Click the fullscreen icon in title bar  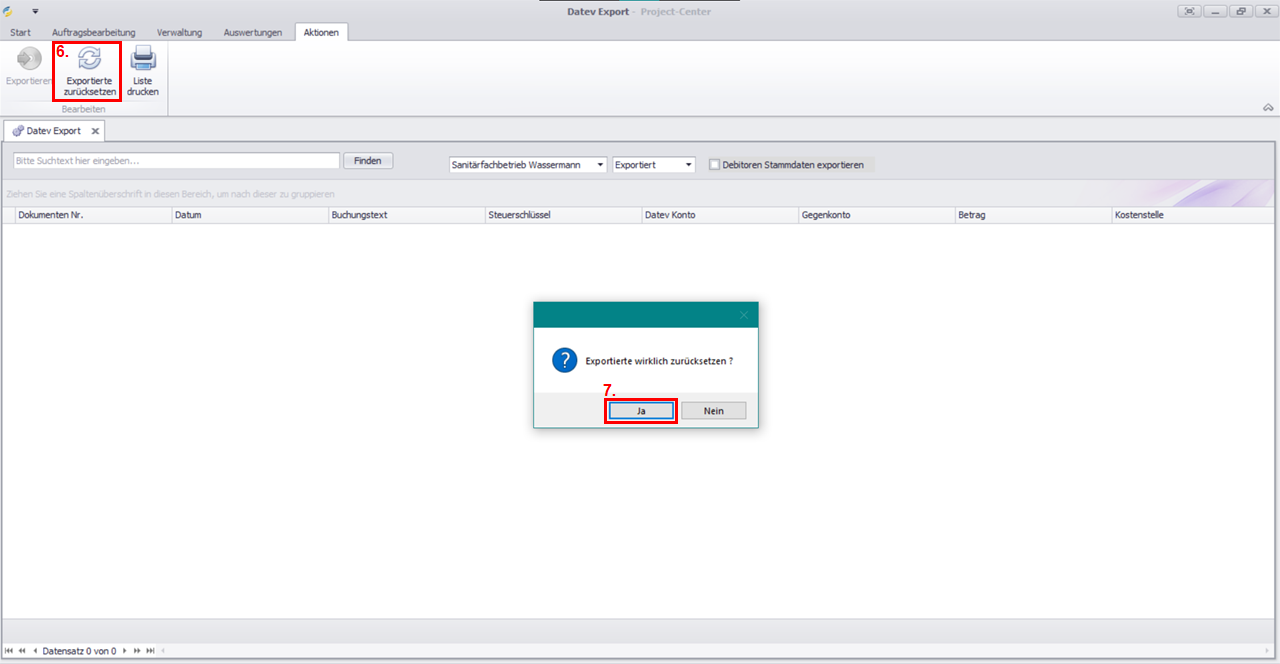tap(1188, 11)
